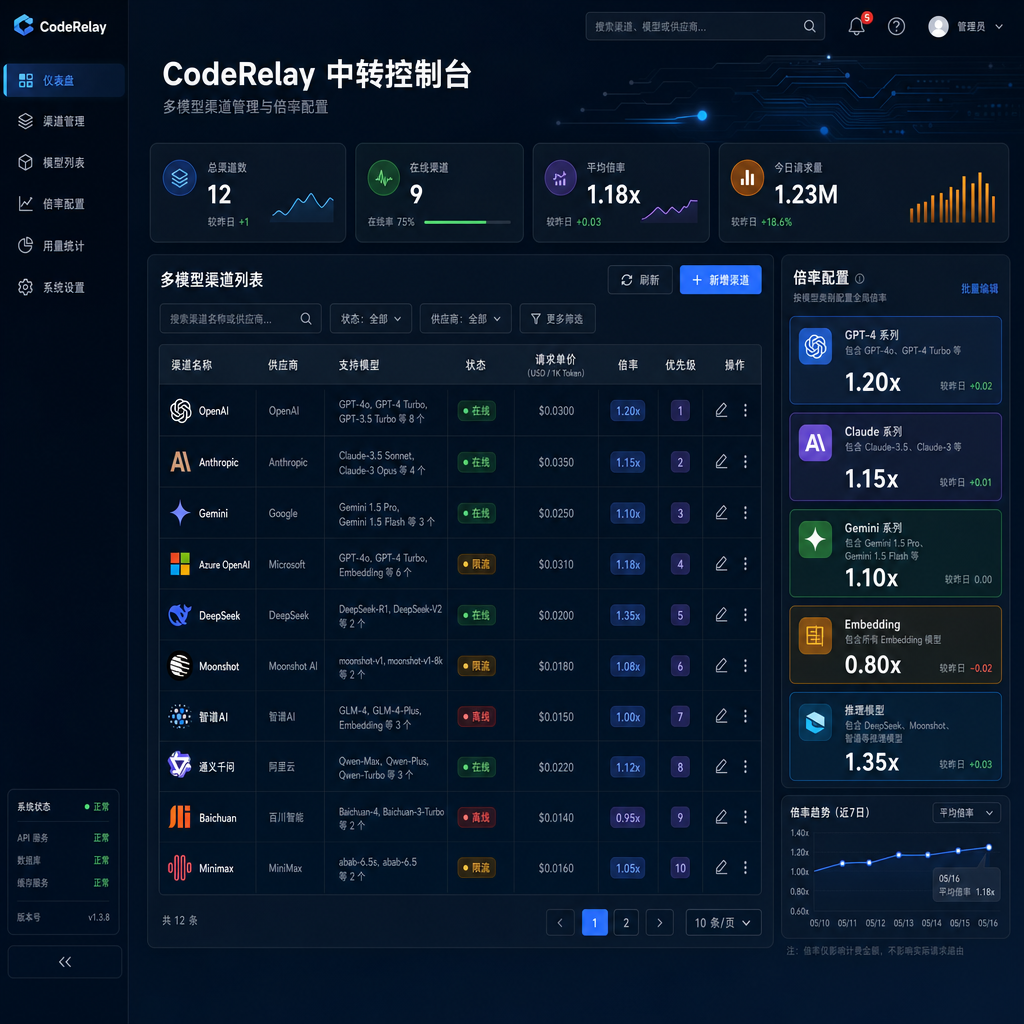Viewport: 1024px width, 1024px height.
Task: Click the 搜索渠道名称或供应商 input
Action: [240, 319]
